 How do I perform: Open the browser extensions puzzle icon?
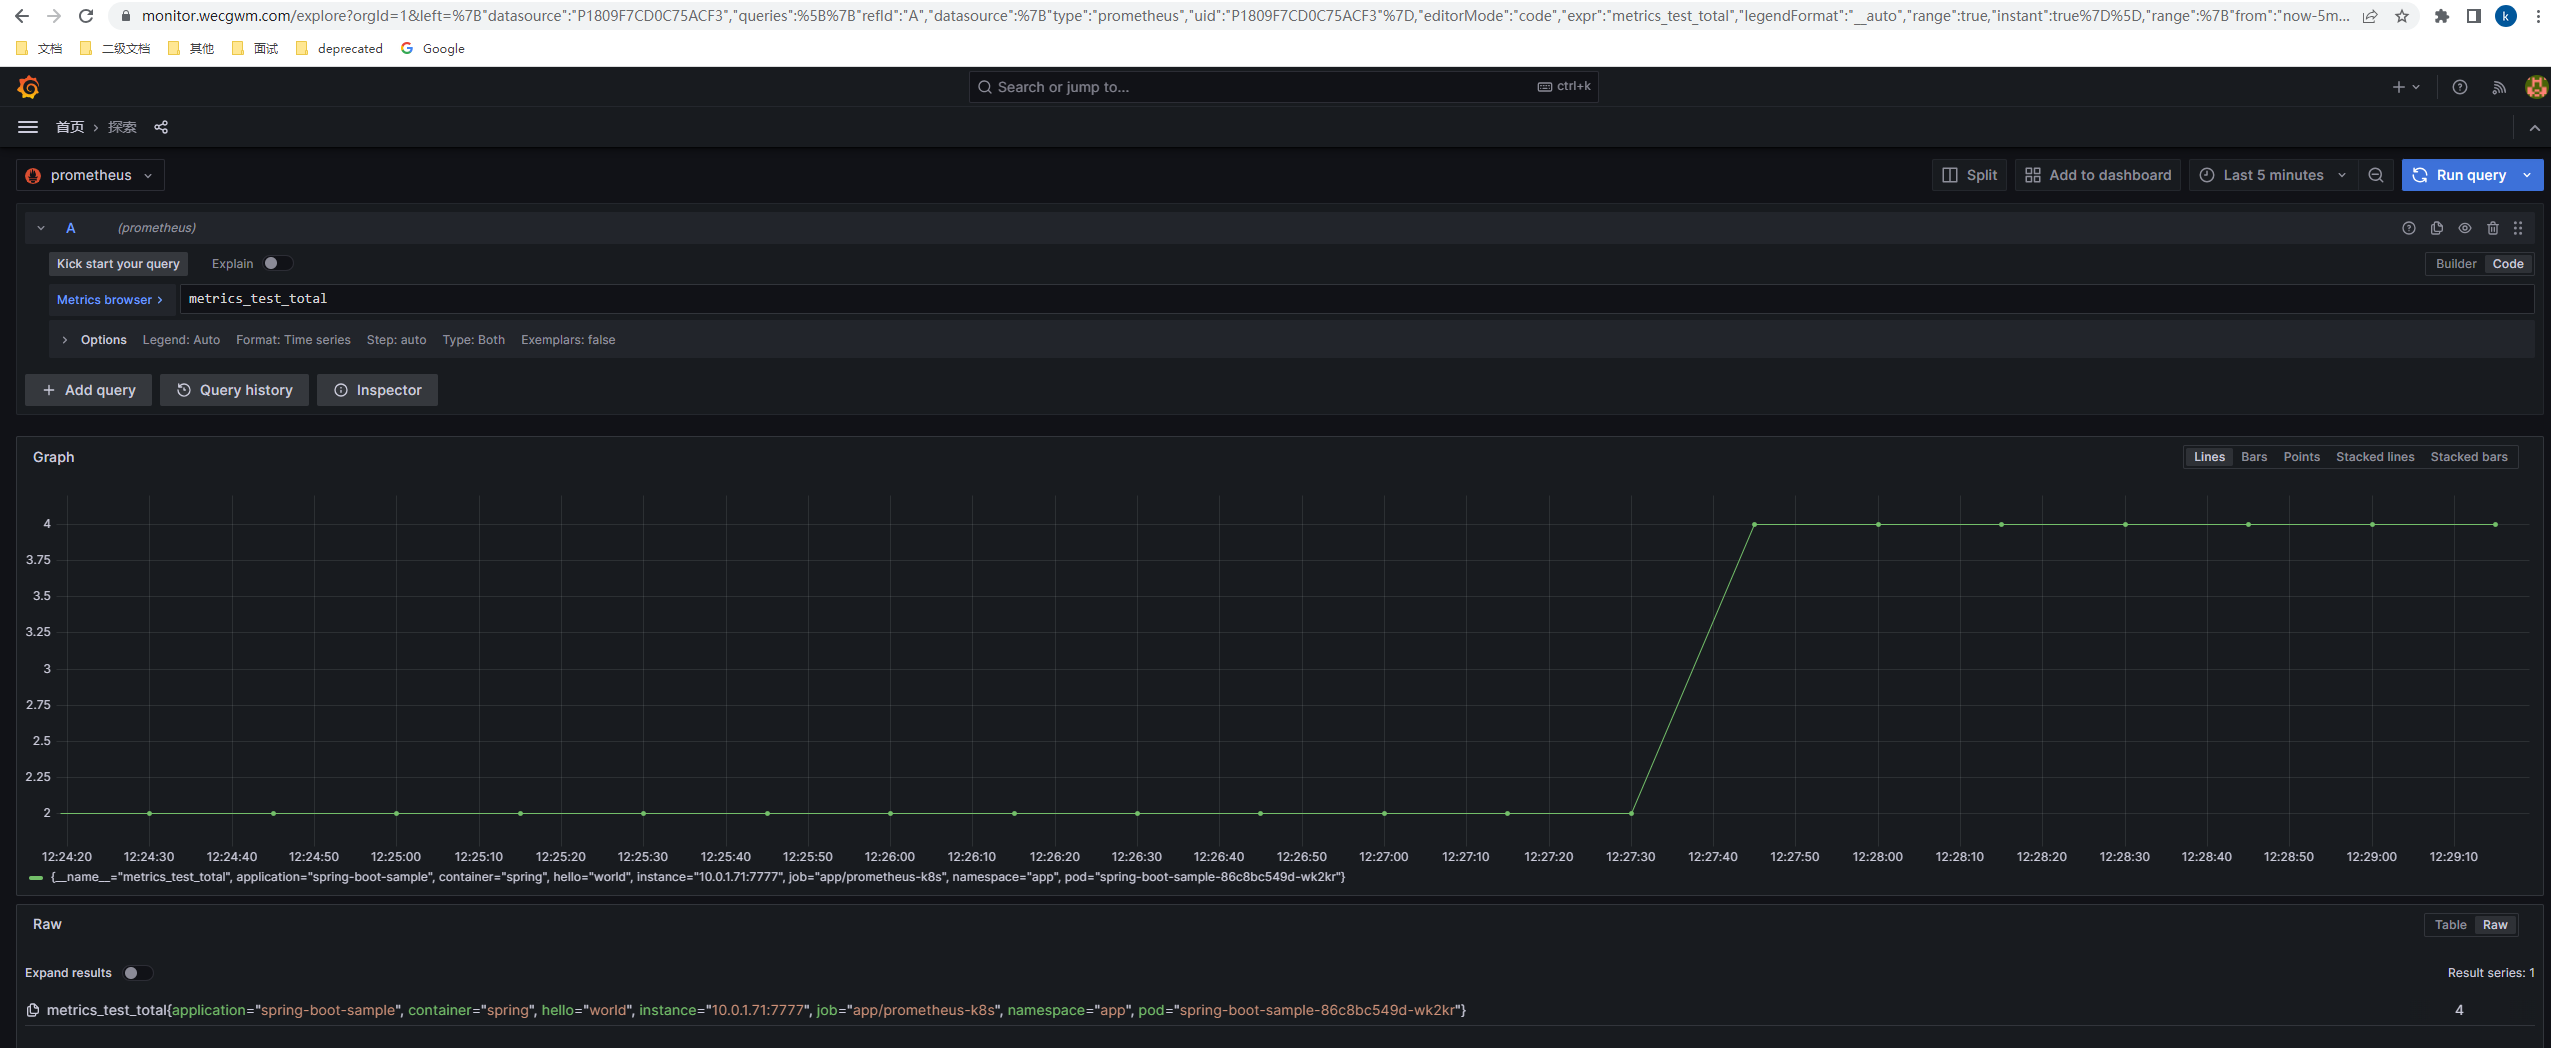pyautogui.click(x=2441, y=16)
